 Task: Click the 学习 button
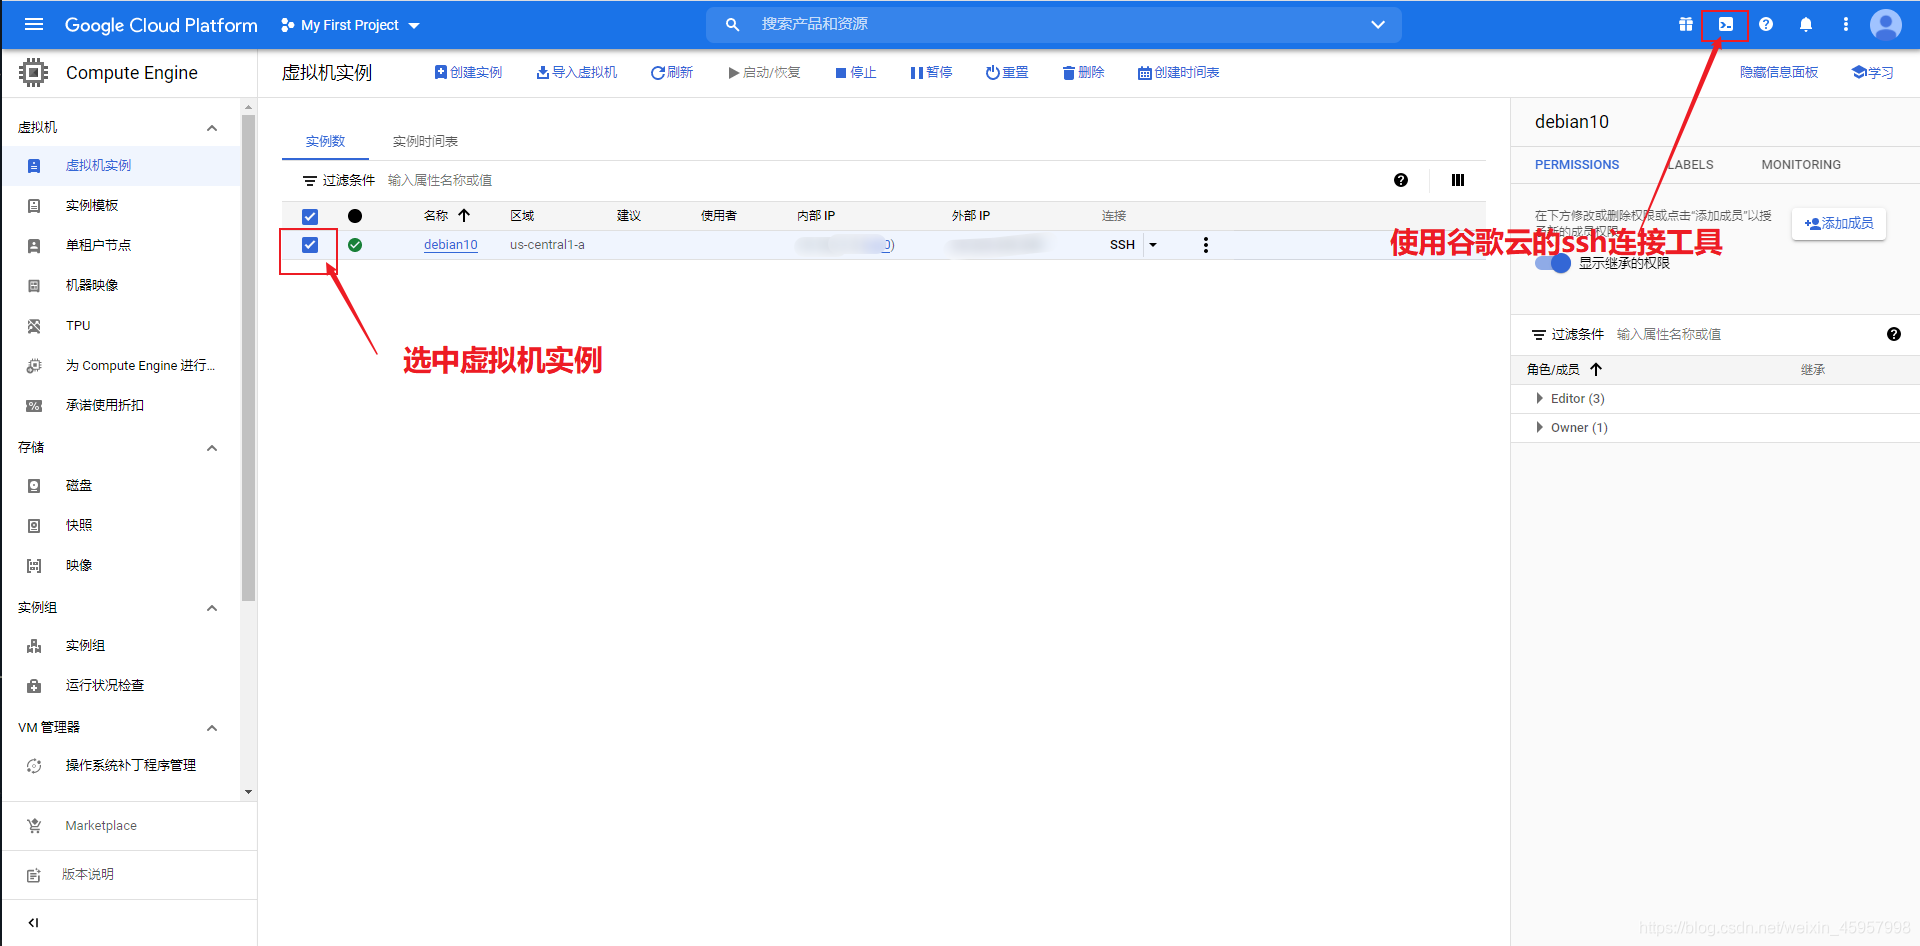click(x=1873, y=72)
